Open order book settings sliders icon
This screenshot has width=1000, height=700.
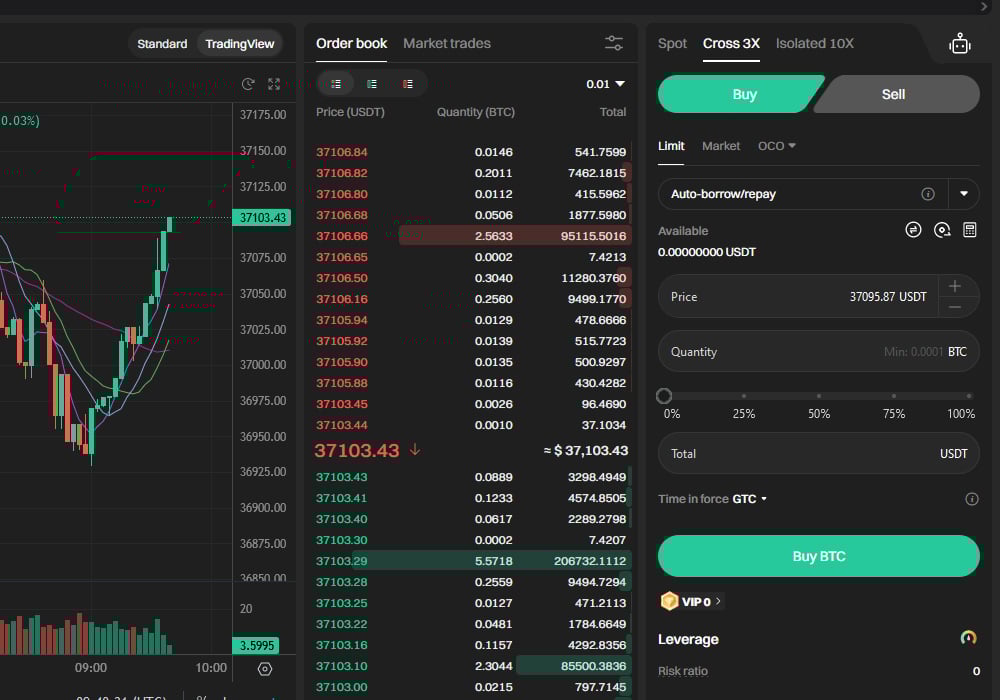click(x=614, y=43)
